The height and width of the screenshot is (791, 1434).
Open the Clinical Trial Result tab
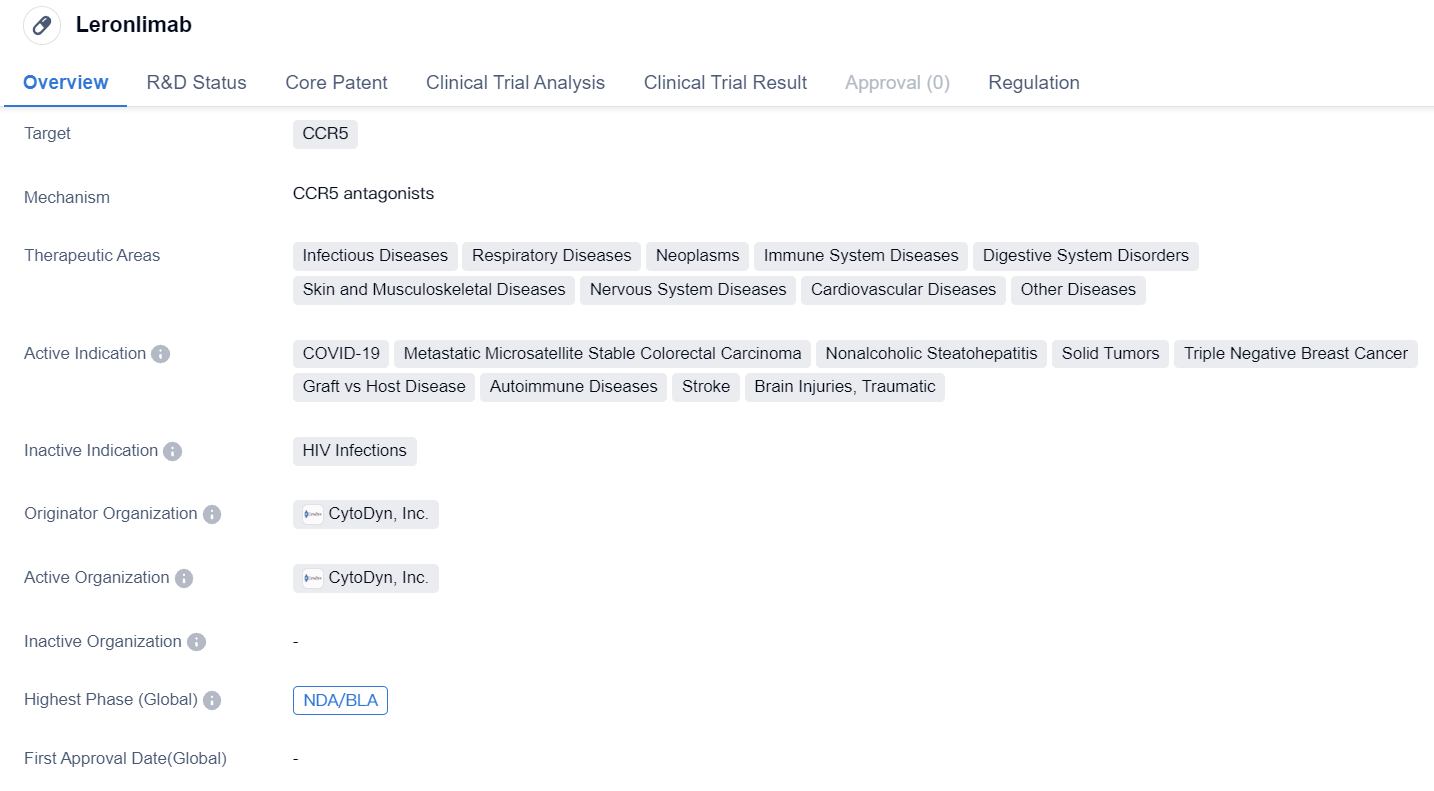coord(725,83)
